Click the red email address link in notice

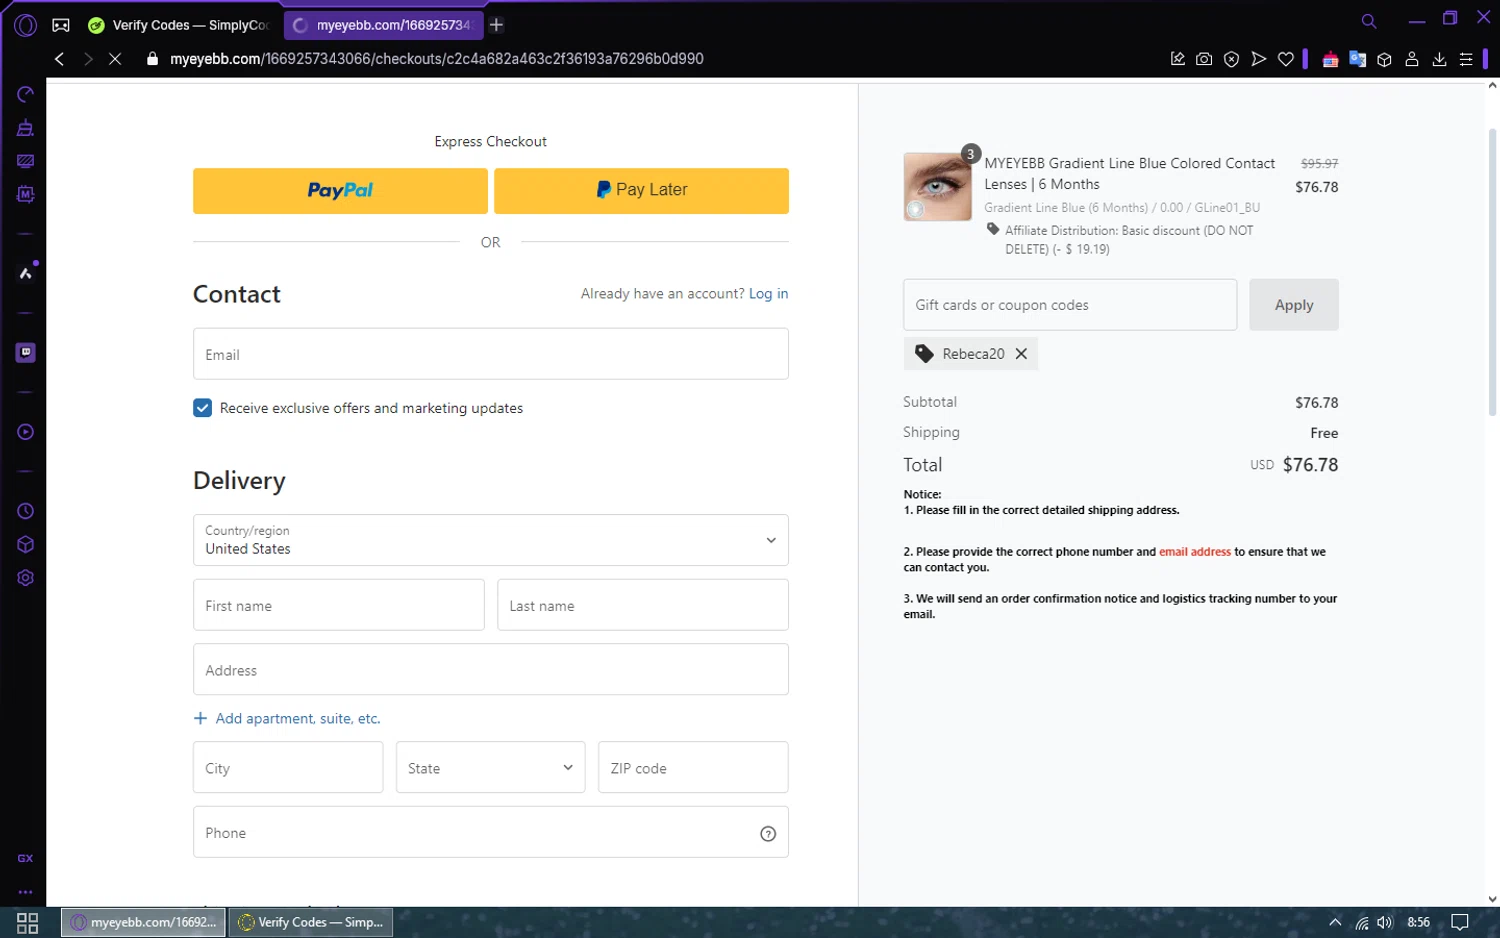coord(1194,552)
